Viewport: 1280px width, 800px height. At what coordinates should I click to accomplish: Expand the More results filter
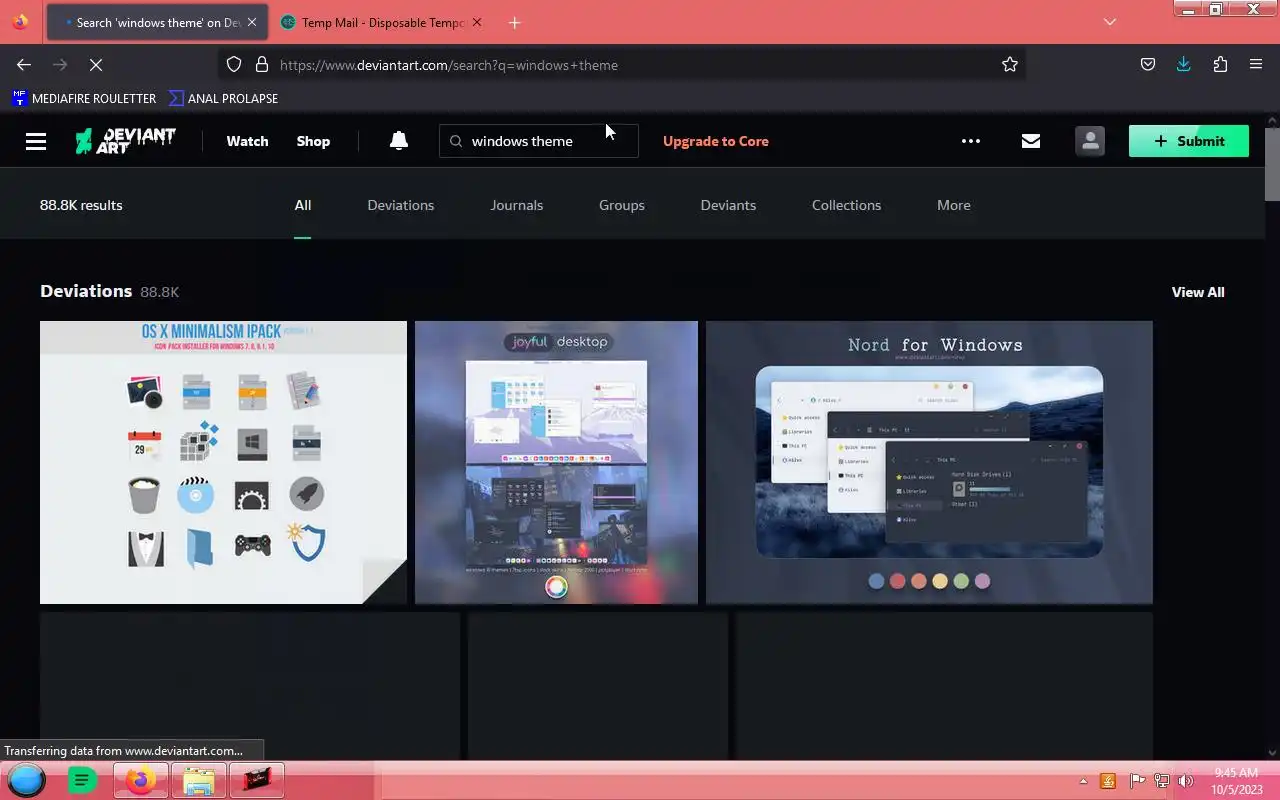point(953,205)
